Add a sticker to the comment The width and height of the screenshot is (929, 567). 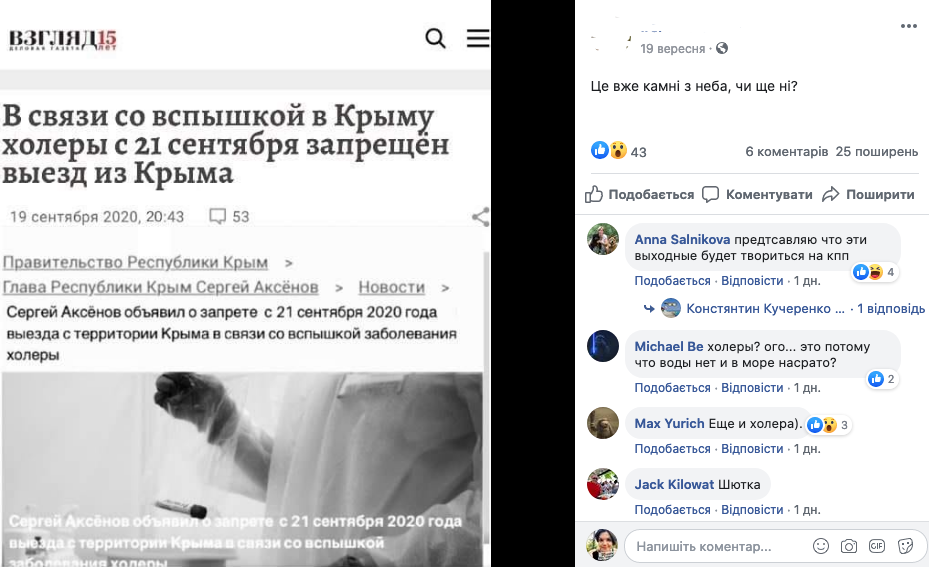[x=905, y=546]
